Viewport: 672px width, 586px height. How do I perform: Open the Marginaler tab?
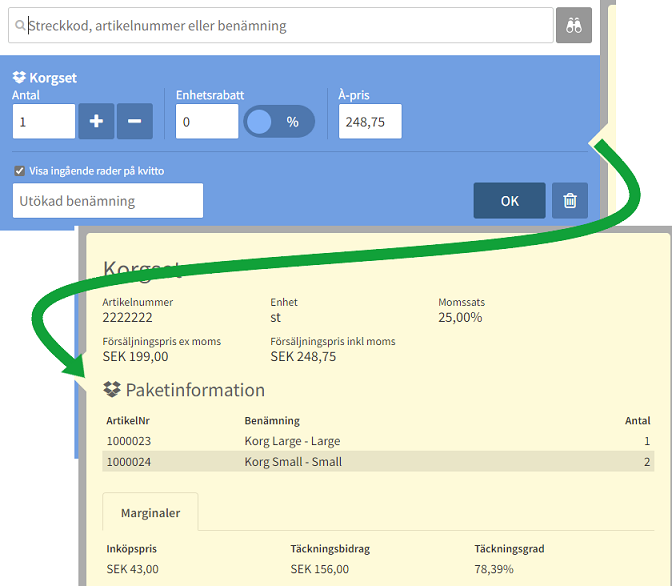150,513
